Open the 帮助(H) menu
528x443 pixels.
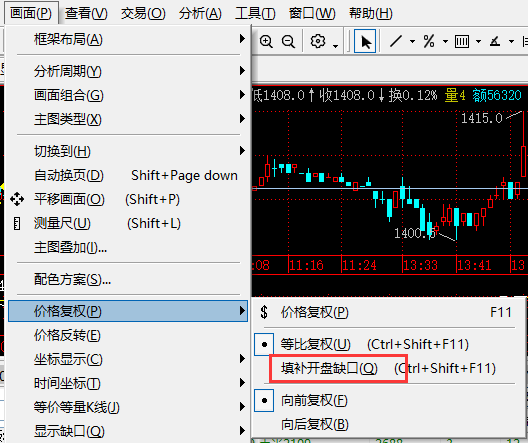[371, 13]
